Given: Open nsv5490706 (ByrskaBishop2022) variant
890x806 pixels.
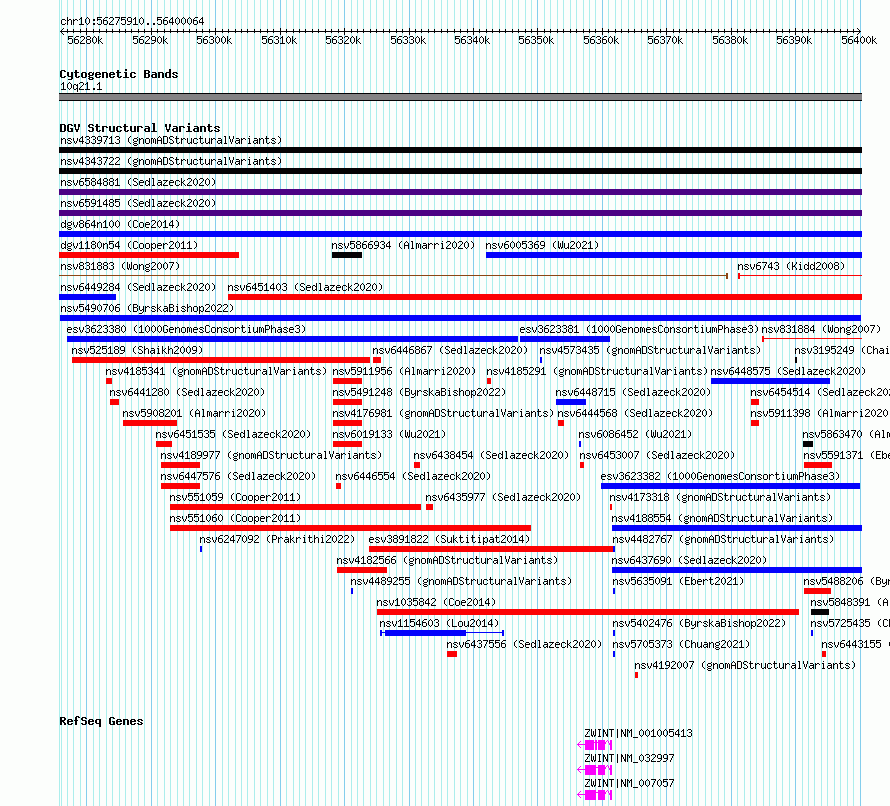Looking at the screenshot, I should coord(147,308).
